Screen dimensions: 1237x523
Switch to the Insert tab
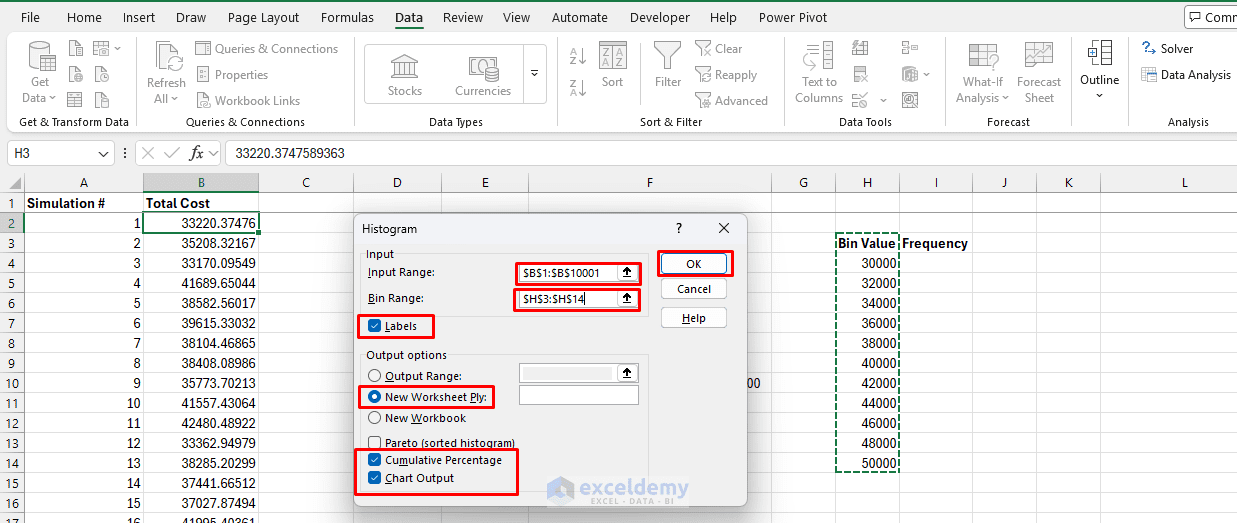pos(139,17)
